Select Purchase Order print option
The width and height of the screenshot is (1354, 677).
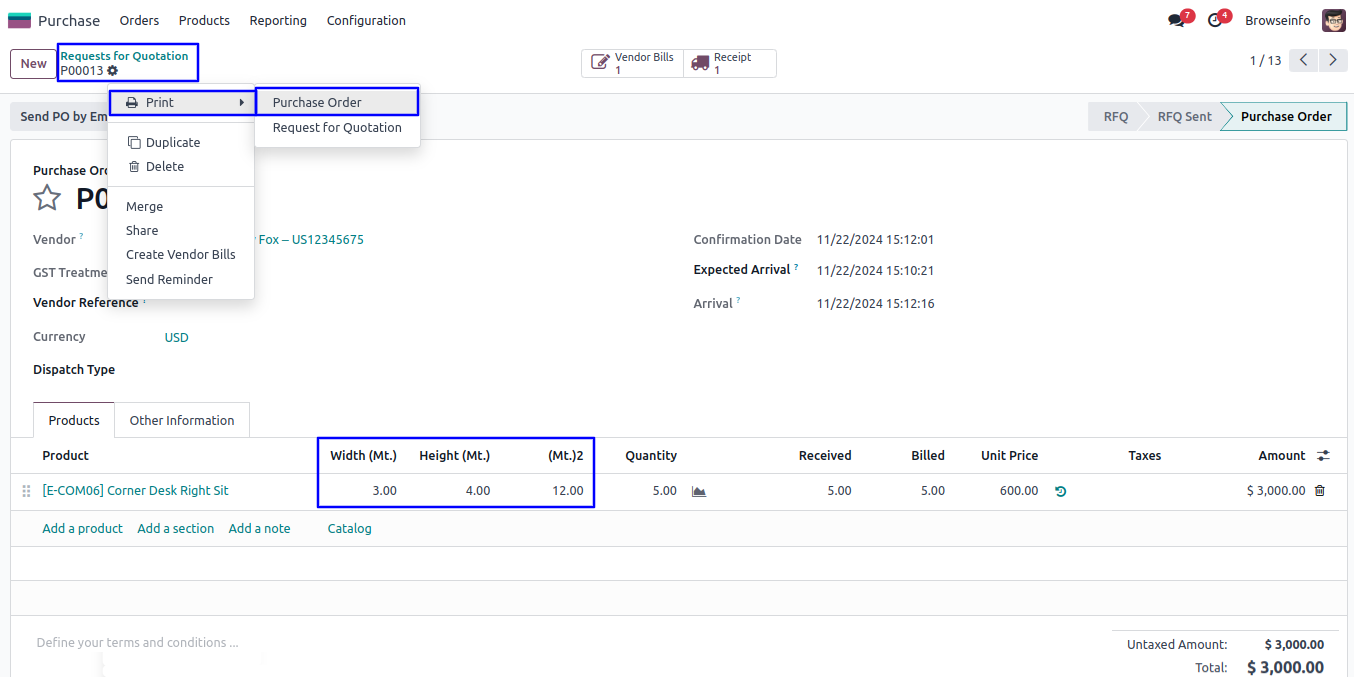[317, 103]
